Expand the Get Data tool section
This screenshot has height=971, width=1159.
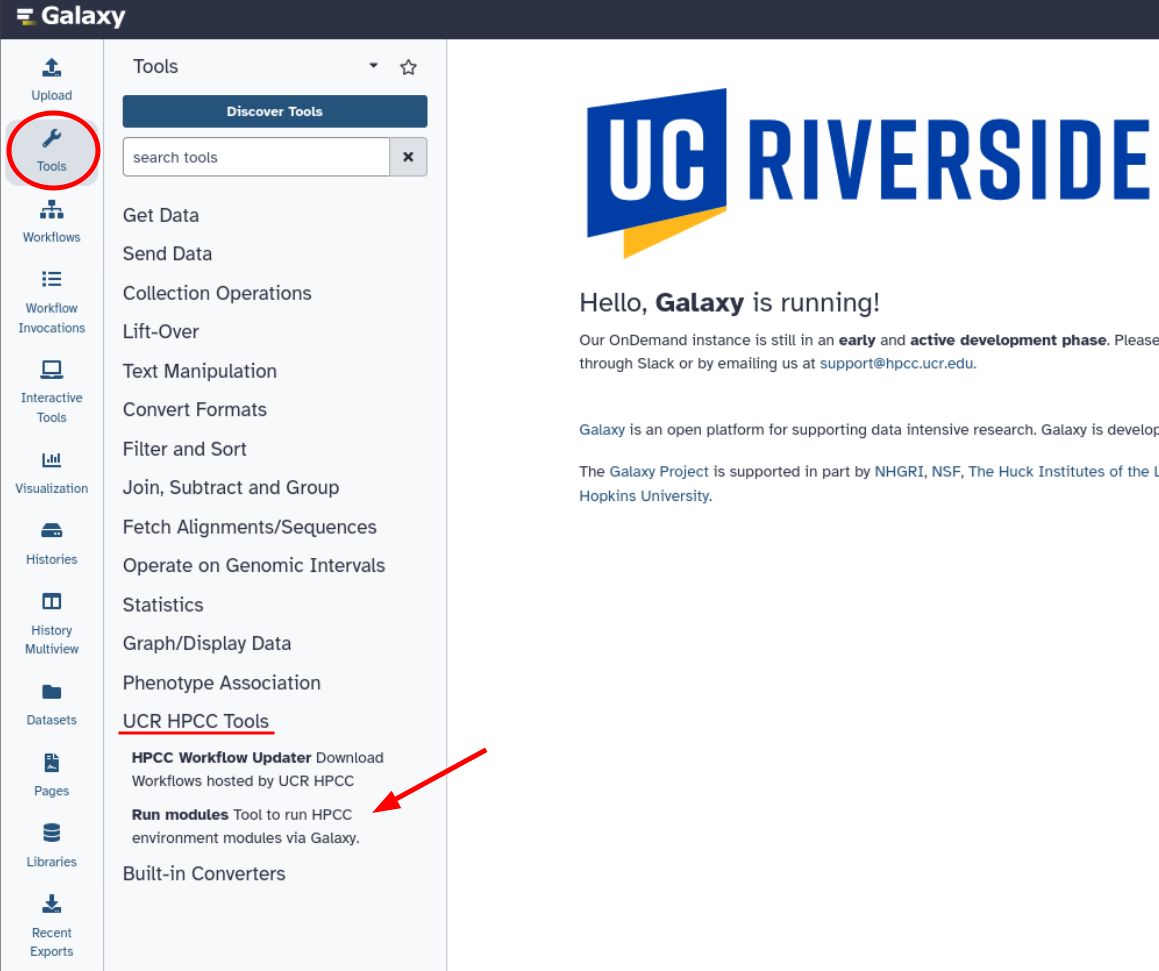coord(161,215)
